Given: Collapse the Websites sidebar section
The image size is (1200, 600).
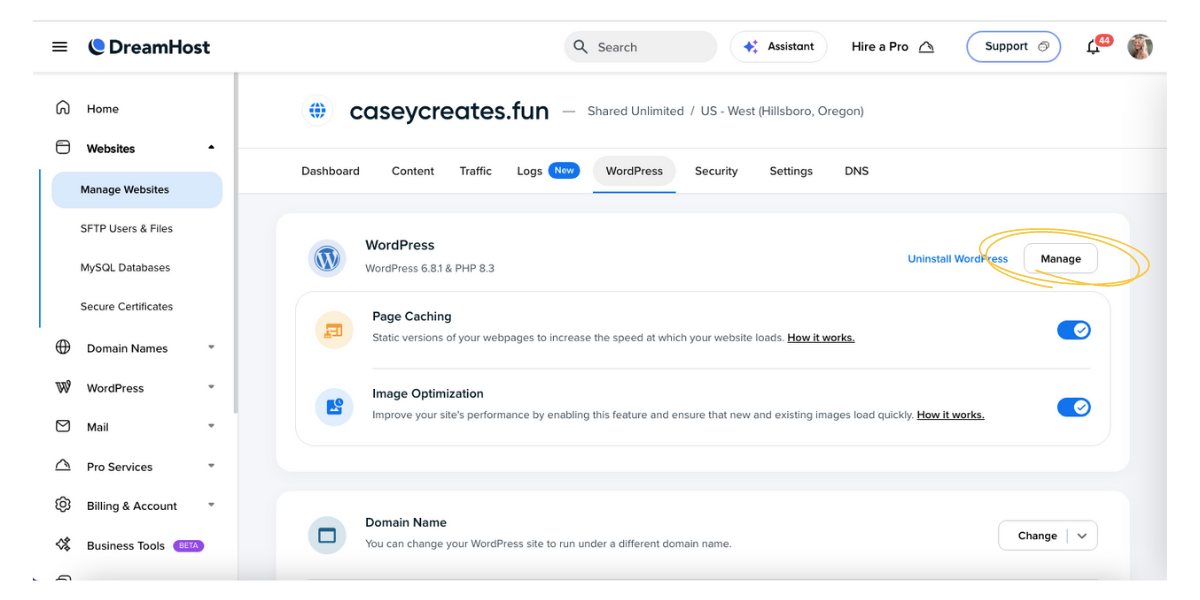Looking at the screenshot, I should tap(211, 148).
